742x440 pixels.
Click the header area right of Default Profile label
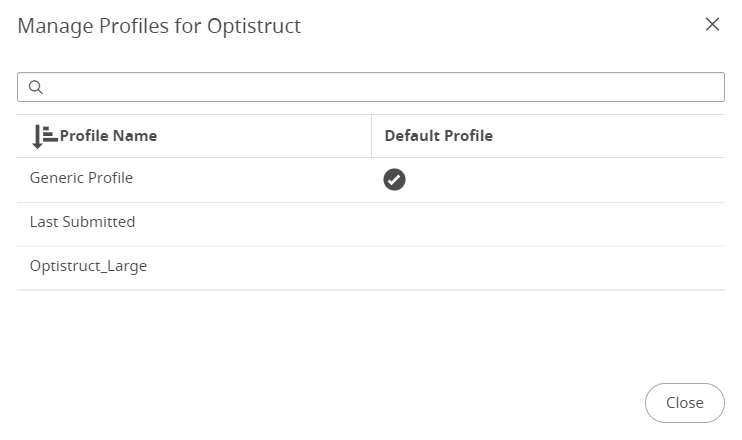(609, 136)
